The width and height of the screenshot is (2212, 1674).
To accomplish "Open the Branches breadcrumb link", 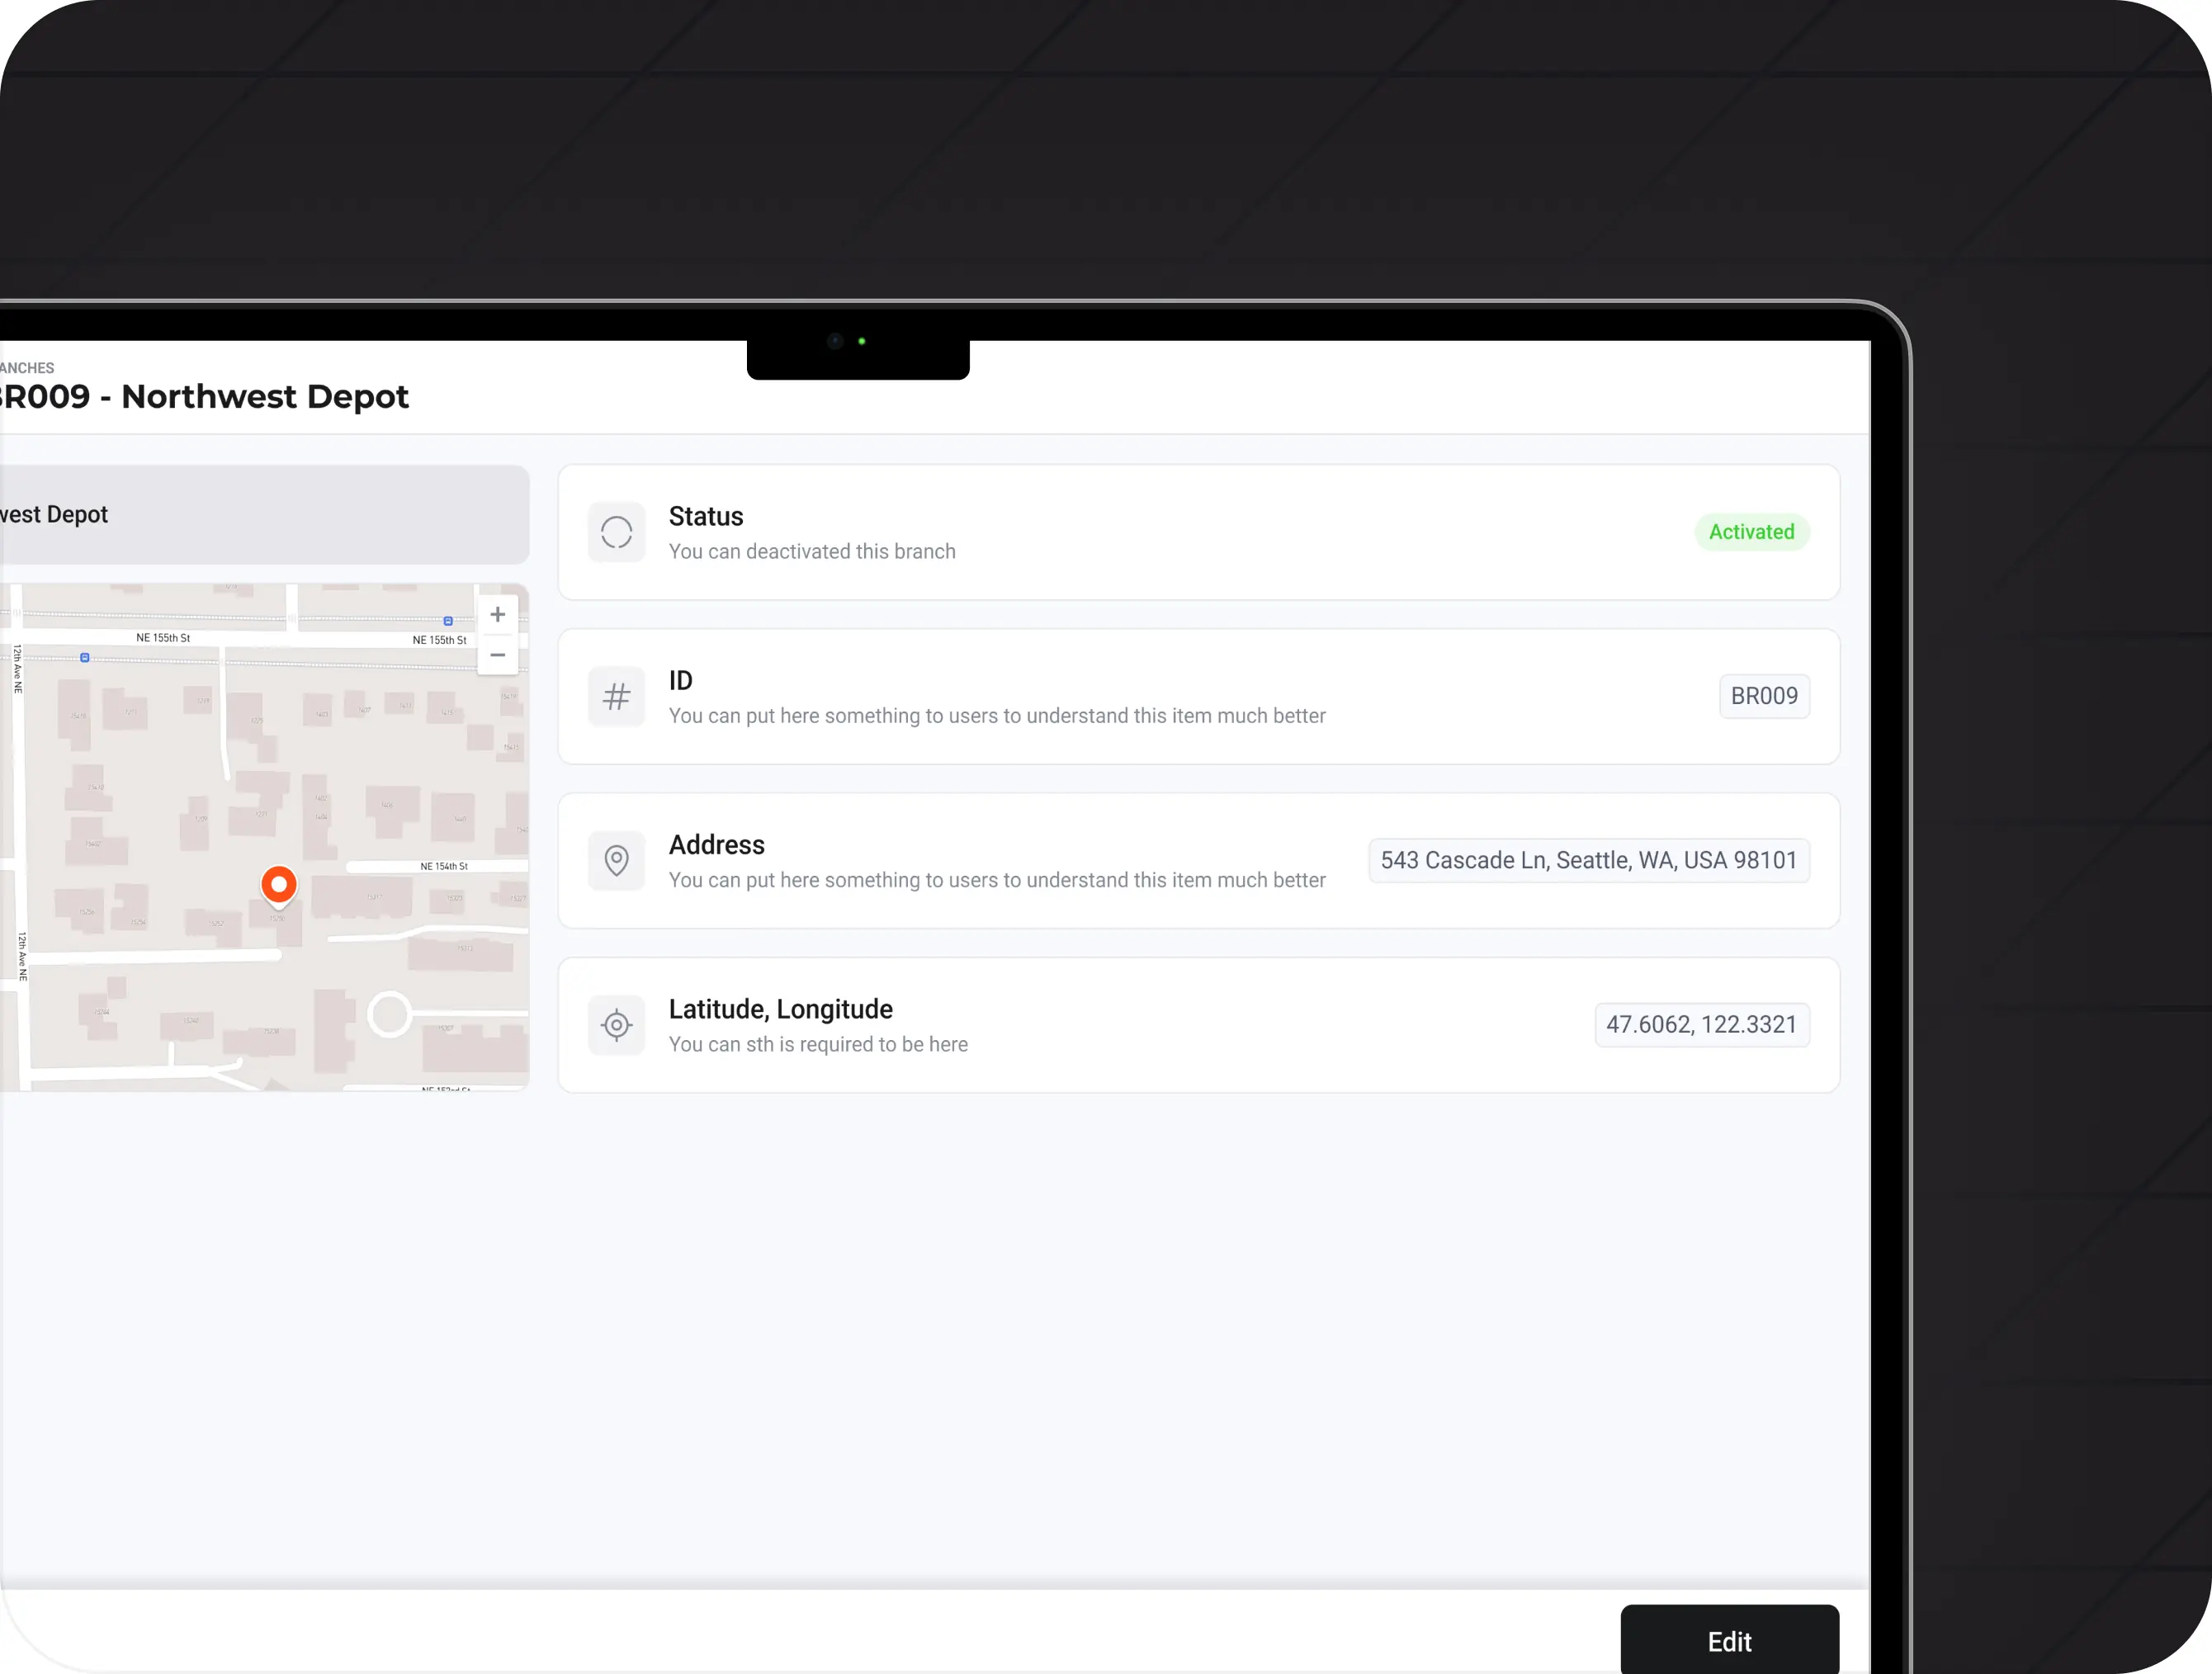I will click(28, 368).
